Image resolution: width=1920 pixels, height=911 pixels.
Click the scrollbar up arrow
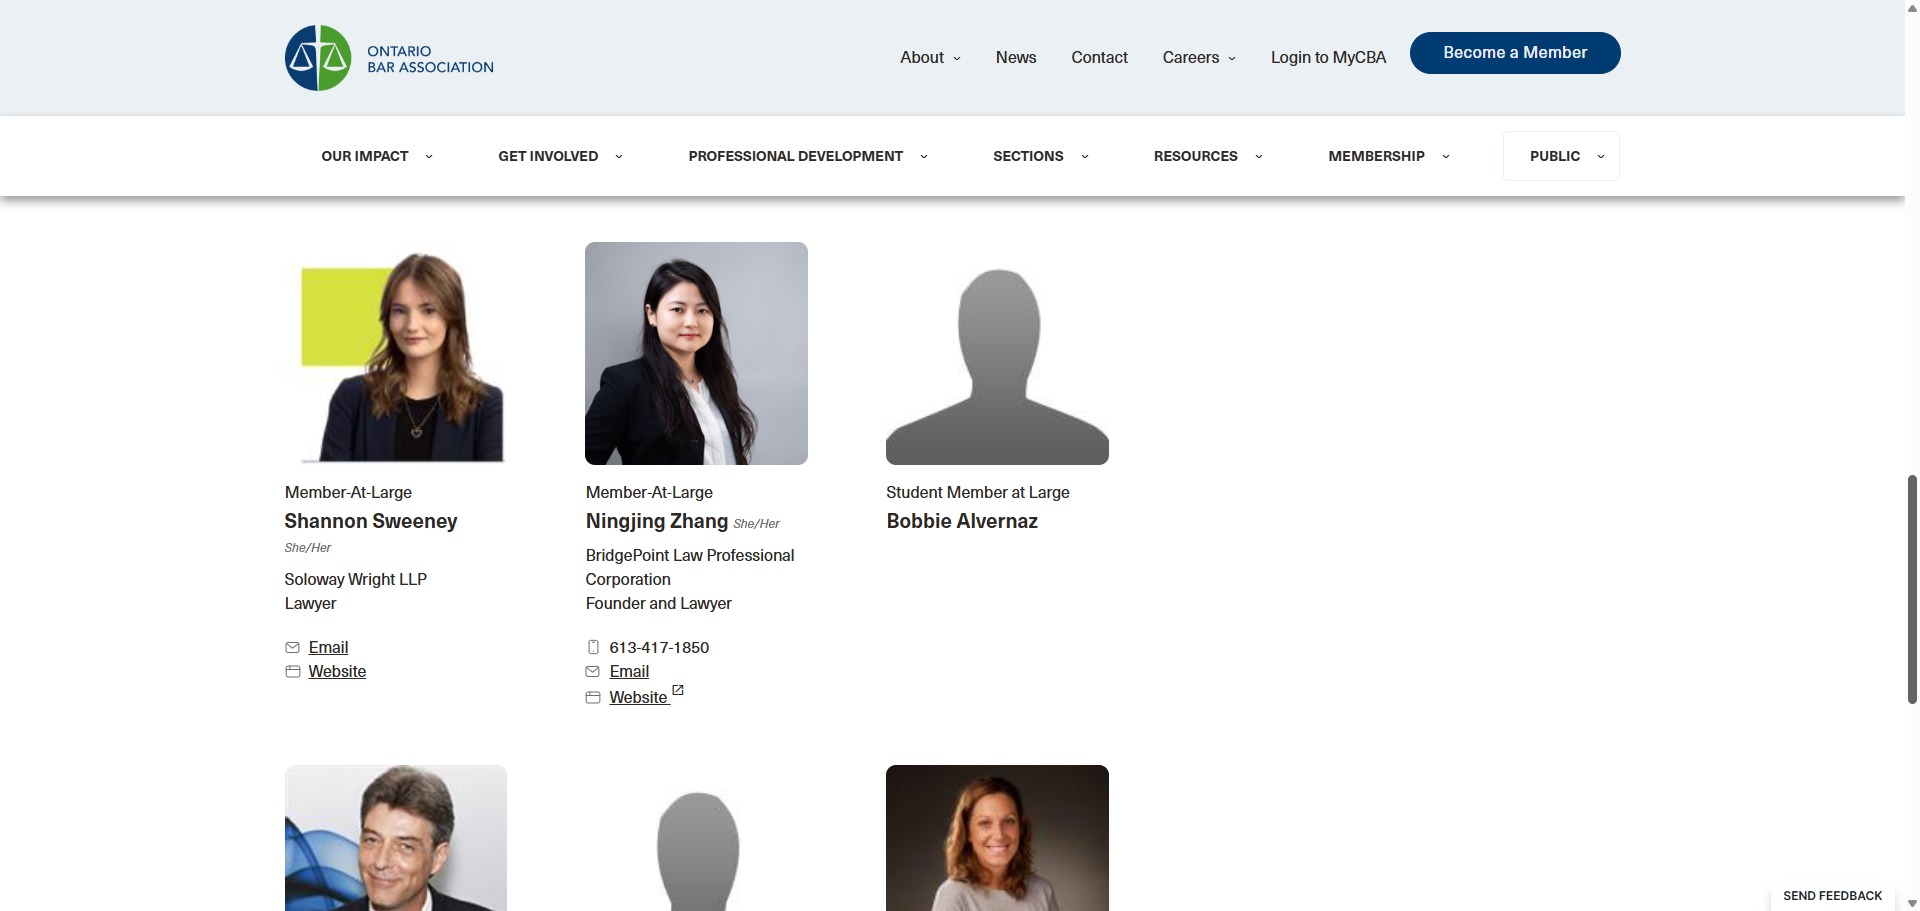1912,7
